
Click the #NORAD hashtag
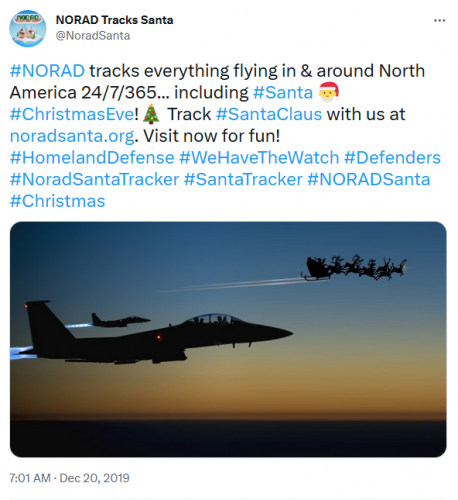click(x=47, y=71)
